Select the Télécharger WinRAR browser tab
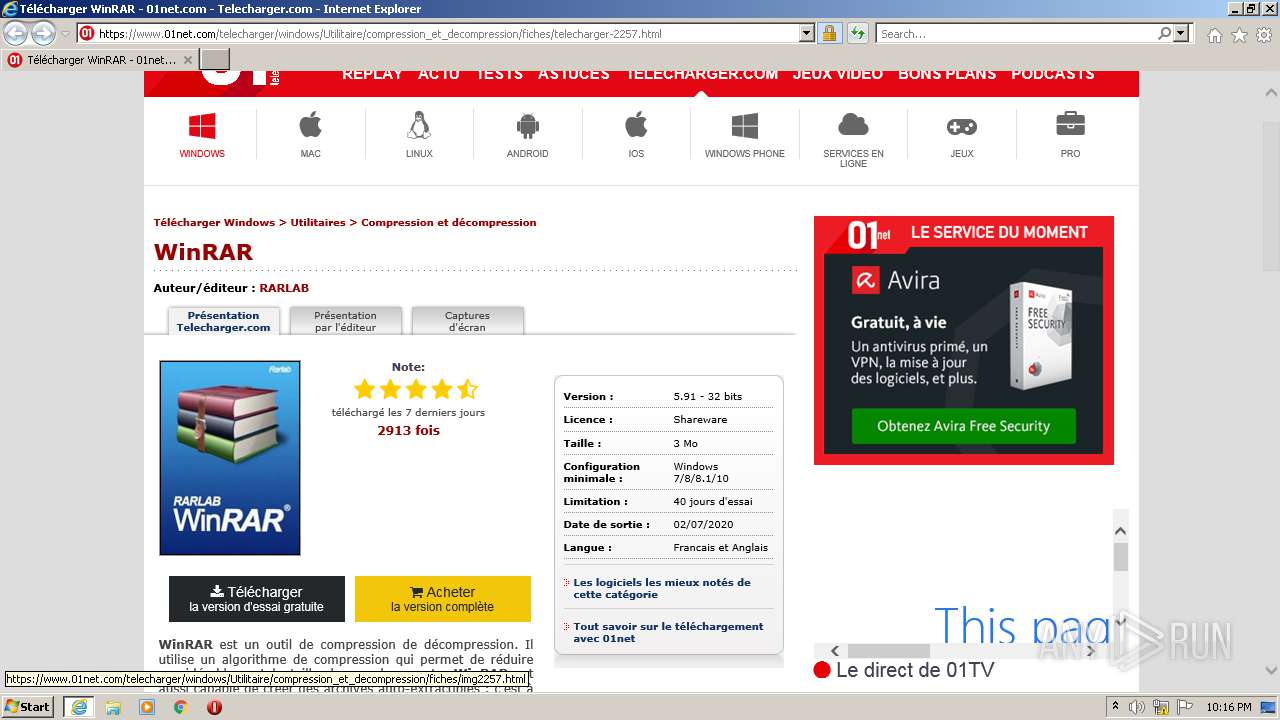The image size is (1280, 720). click(x=100, y=60)
